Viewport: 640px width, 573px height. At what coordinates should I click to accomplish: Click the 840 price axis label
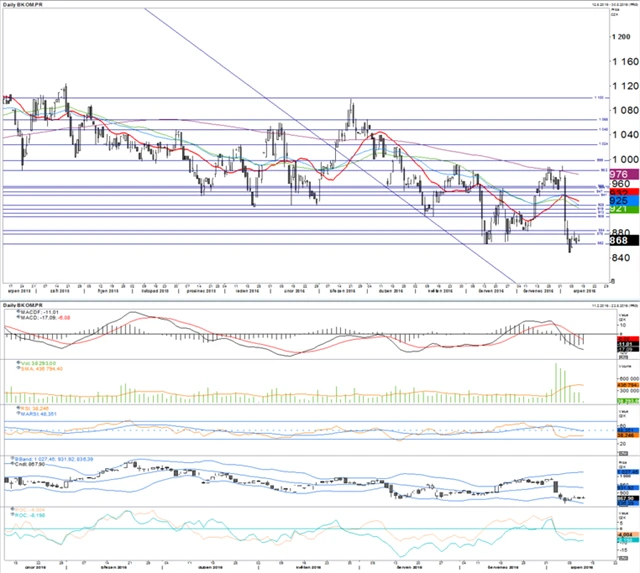coord(621,258)
